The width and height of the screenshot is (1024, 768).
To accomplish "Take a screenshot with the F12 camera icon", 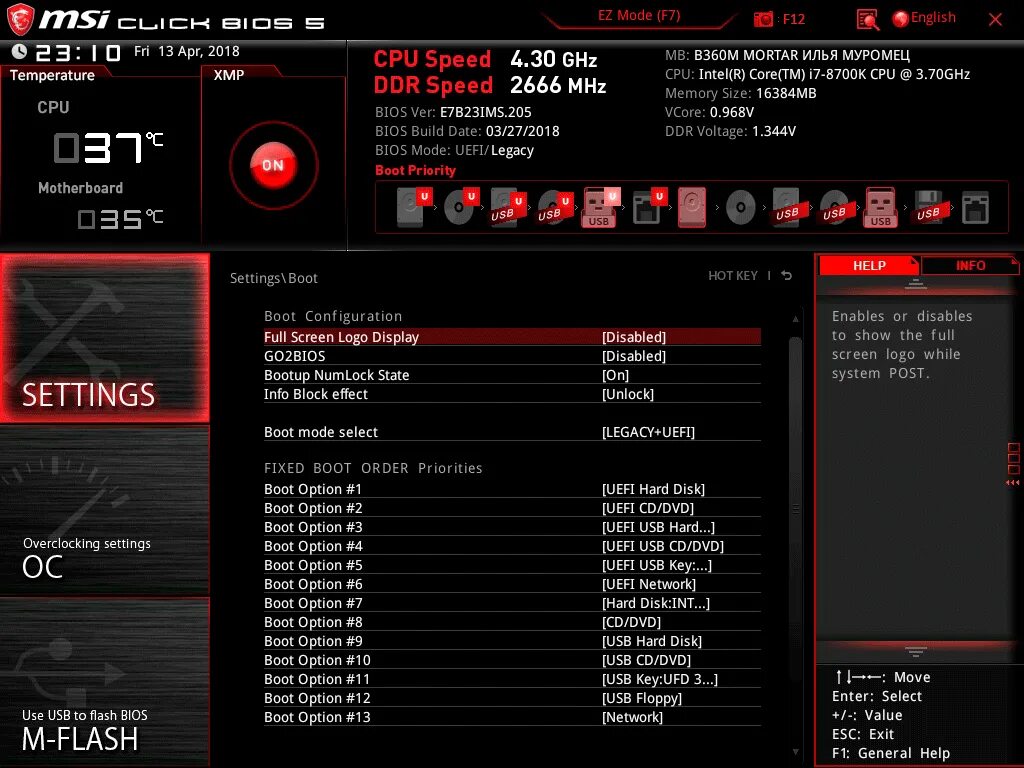I will click(x=763, y=19).
